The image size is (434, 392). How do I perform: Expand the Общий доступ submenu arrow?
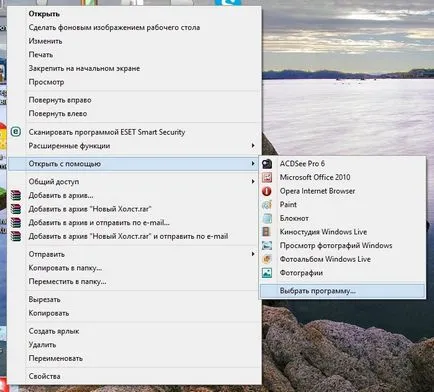pos(253,182)
